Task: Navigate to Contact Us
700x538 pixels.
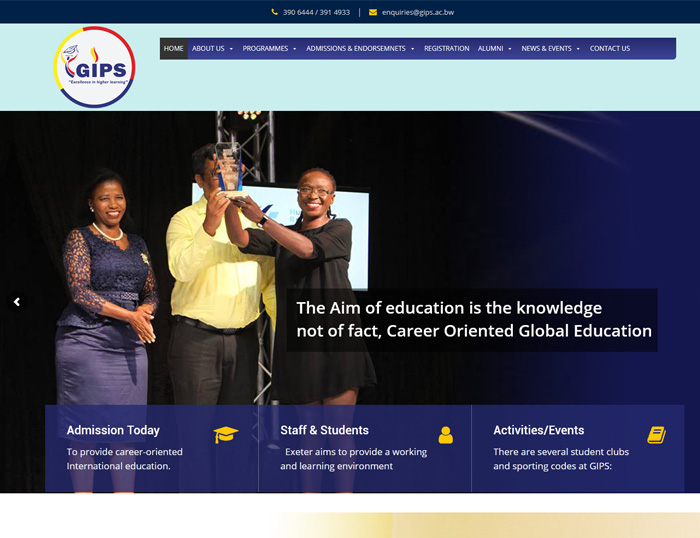Action: [x=609, y=48]
